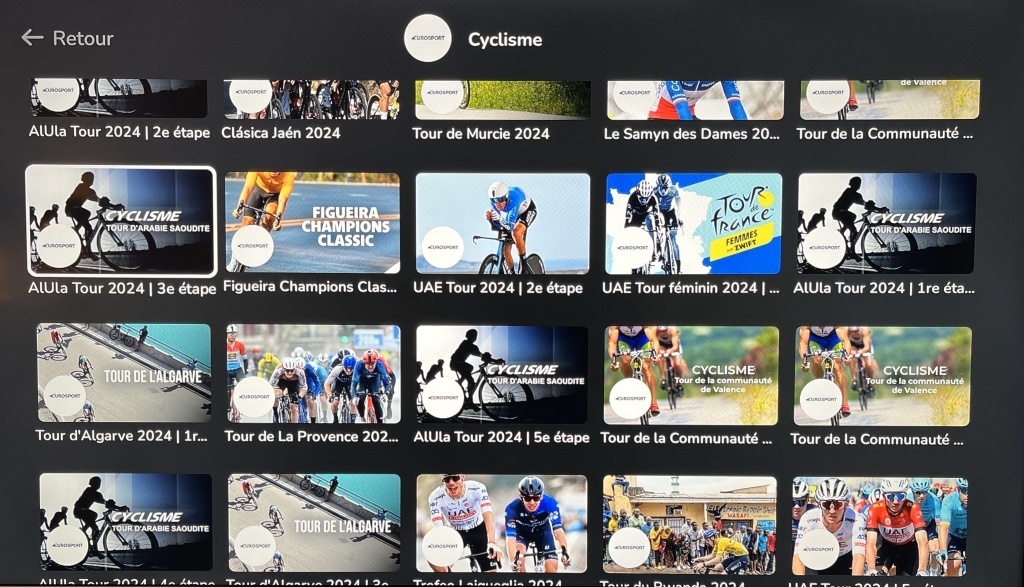The width and height of the screenshot is (1024, 587).
Task: Open Tour du Rwanda crowd thumbnail
Action: pyautogui.click(x=689, y=525)
